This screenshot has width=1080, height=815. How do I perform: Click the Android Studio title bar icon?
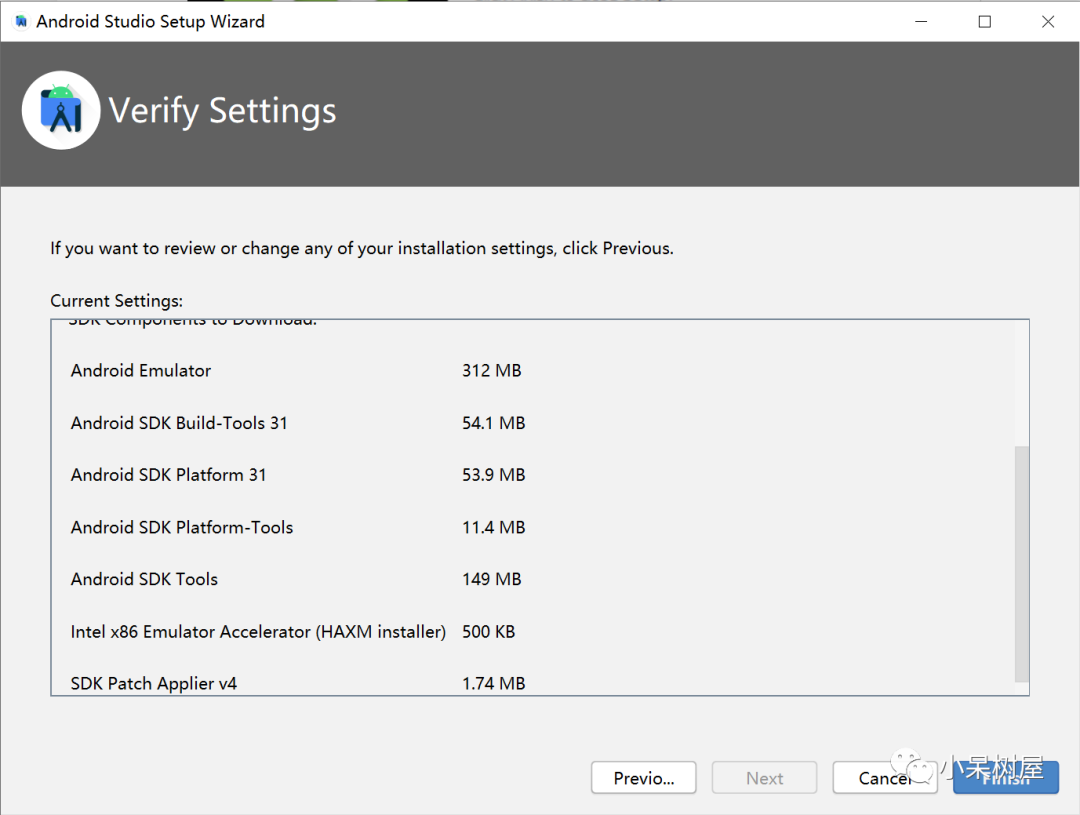coord(21,21)
